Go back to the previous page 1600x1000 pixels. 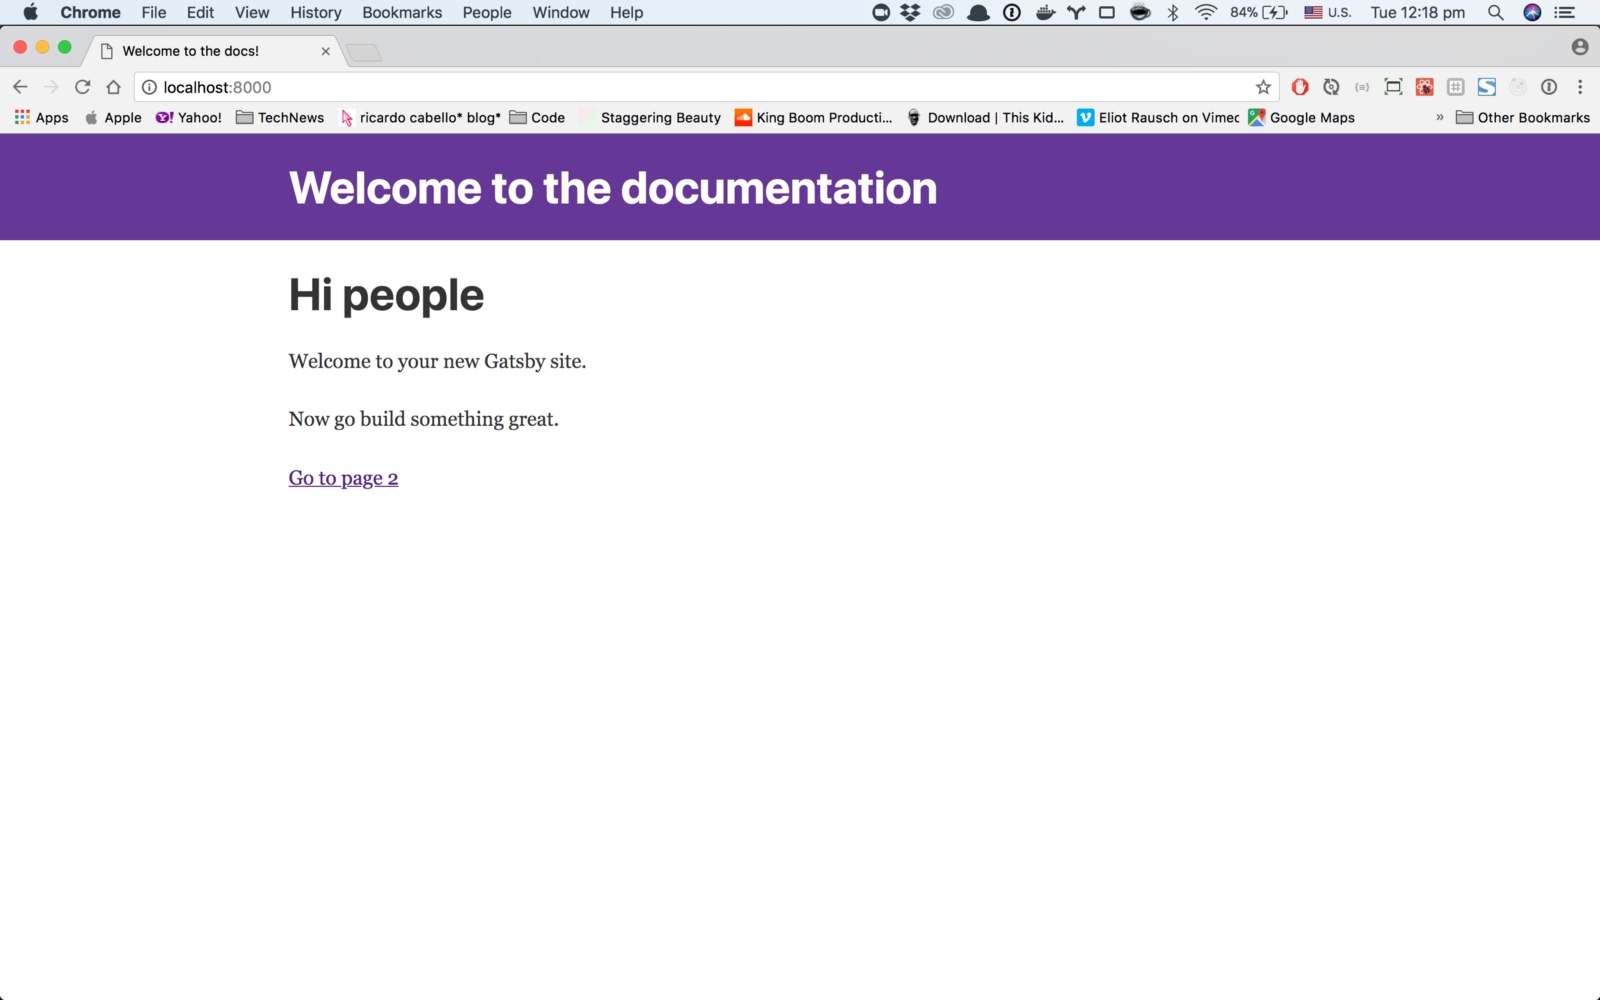pos(20,87)
